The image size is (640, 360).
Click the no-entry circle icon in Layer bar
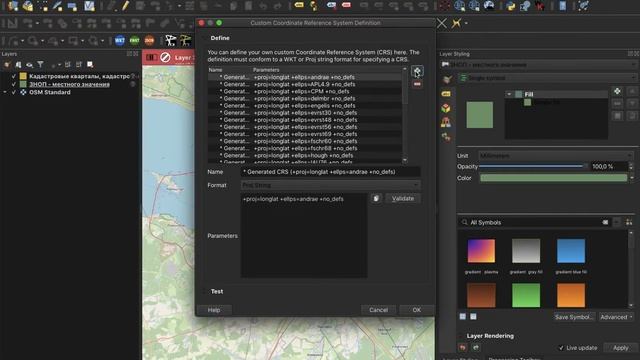tap(165, 58)
